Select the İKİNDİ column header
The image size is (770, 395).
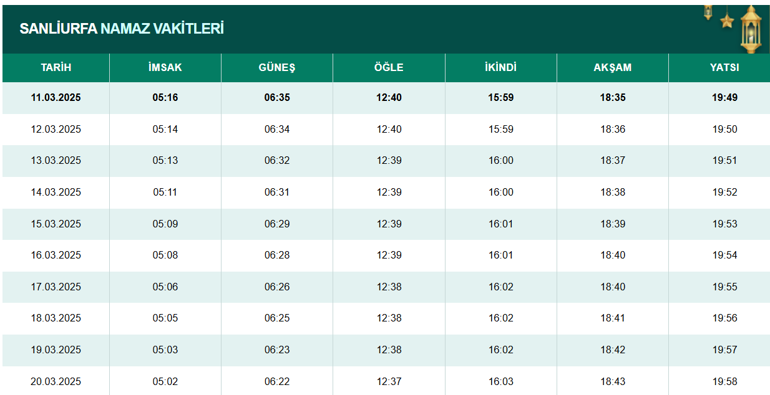pos(501,67)
